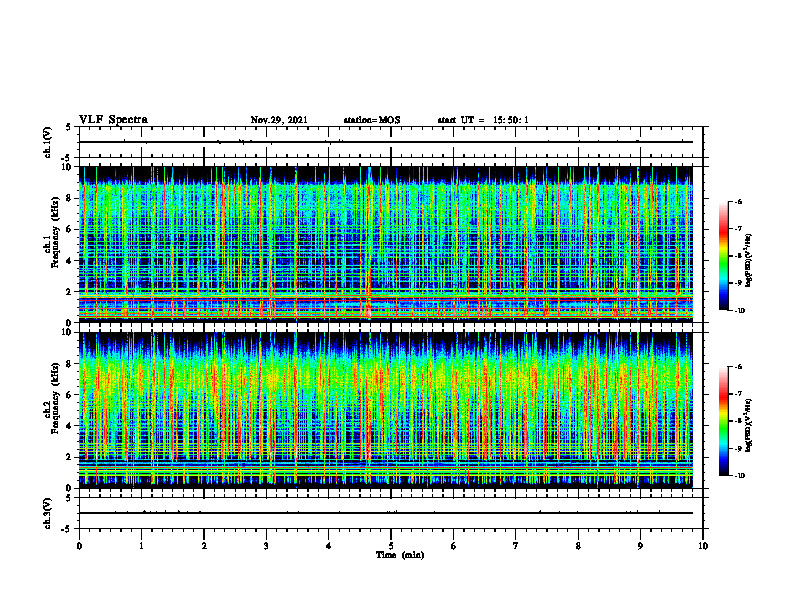Click the "6" kHz tick on ch.1 frequency axis
Screen dimensions: 792x612
[70, 230]
